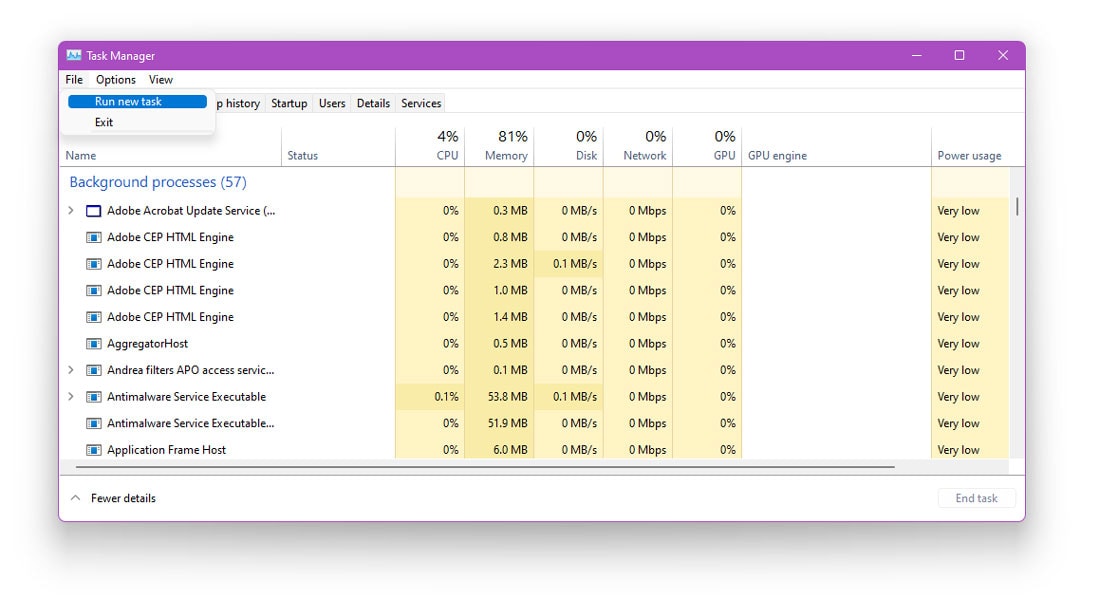Select Adobe Acrobat Update Service name text
Screen dimensions: 1099x600
click(191, 211)
